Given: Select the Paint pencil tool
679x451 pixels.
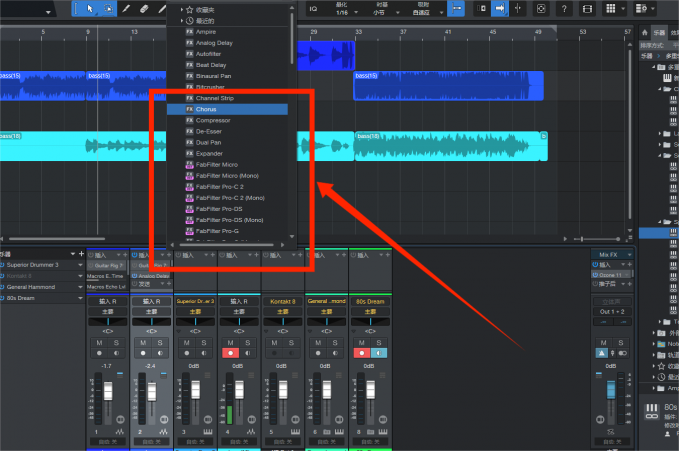Looking at the screenshot, I should click(x=128, y=8).
